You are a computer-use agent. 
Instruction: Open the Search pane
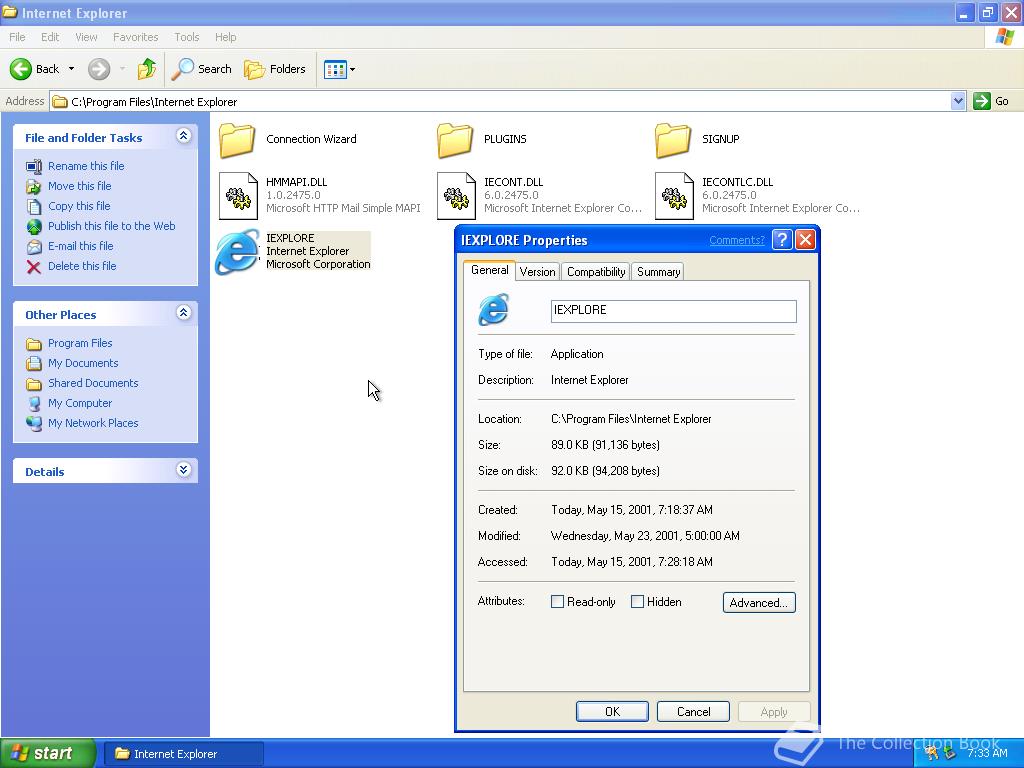point(202,69)
